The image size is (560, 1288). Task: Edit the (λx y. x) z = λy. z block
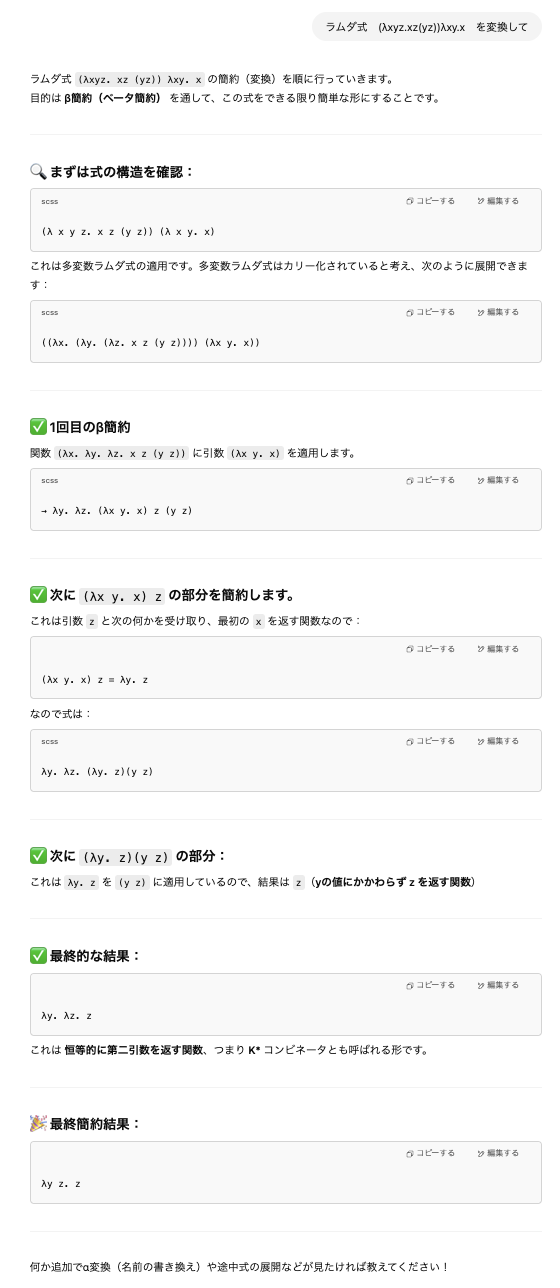point(498,649)
